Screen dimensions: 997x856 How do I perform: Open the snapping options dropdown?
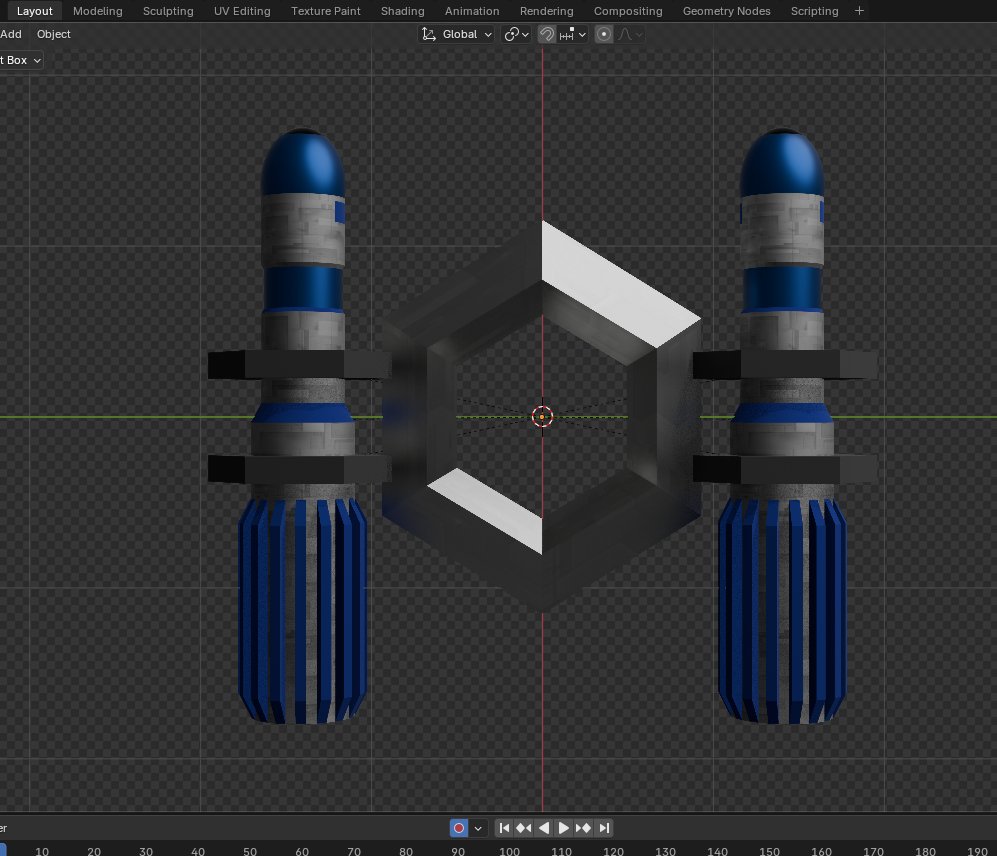572,34
